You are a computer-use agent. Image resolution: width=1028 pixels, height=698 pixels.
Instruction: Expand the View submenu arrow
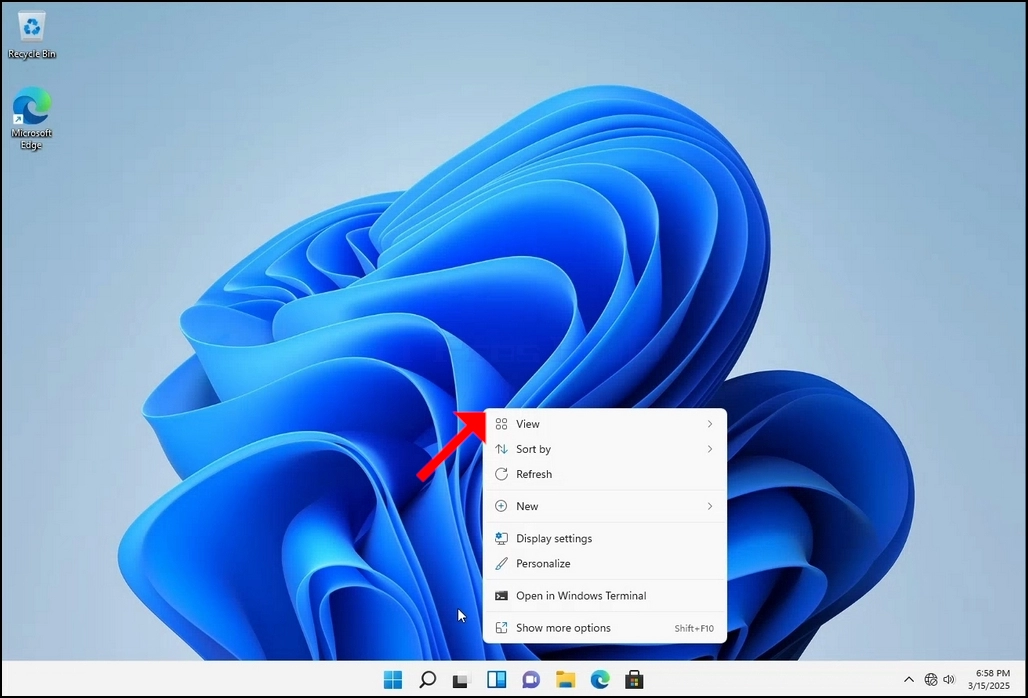tap(709, 424)
